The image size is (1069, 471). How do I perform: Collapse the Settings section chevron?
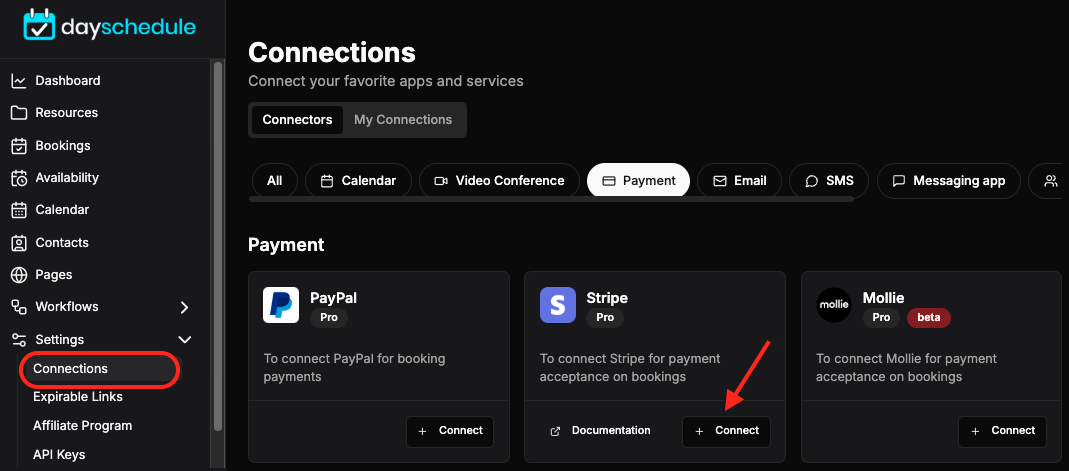pyautogui.click(x=184, y=339)
